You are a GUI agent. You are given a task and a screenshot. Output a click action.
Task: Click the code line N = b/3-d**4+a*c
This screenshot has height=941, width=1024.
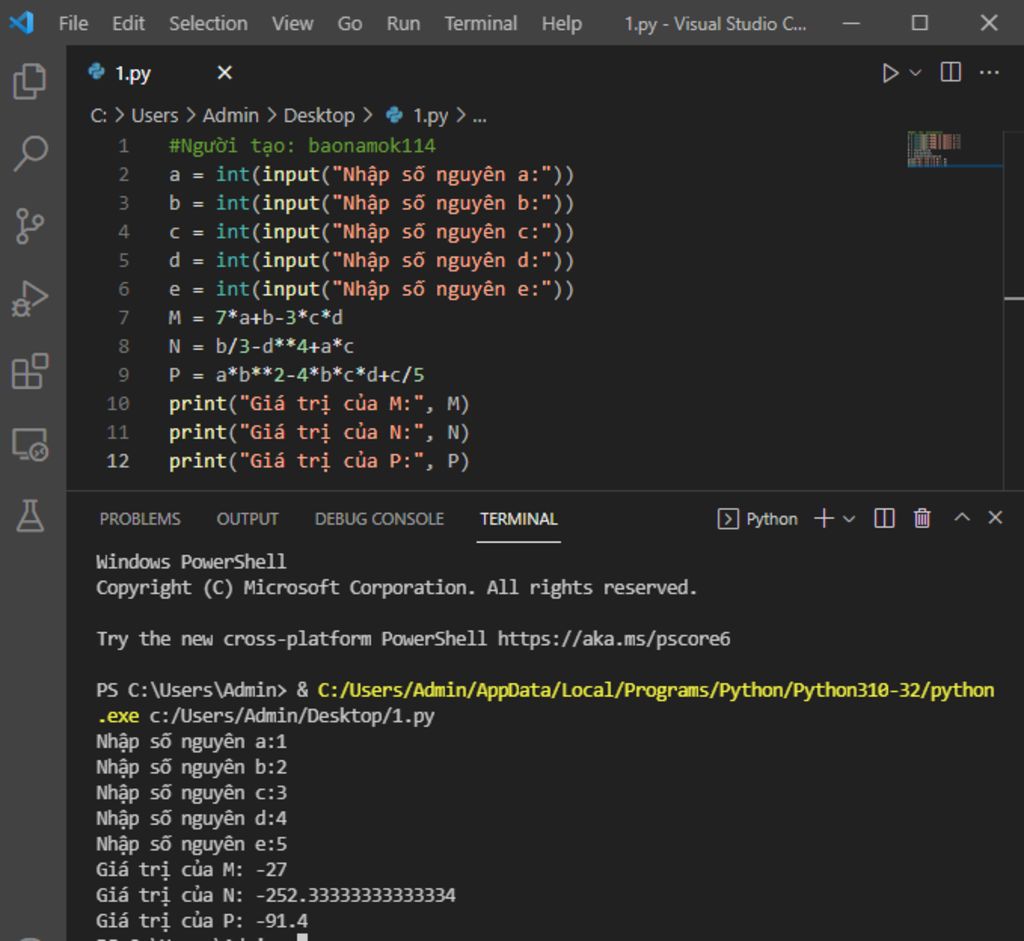click(261, 346)
